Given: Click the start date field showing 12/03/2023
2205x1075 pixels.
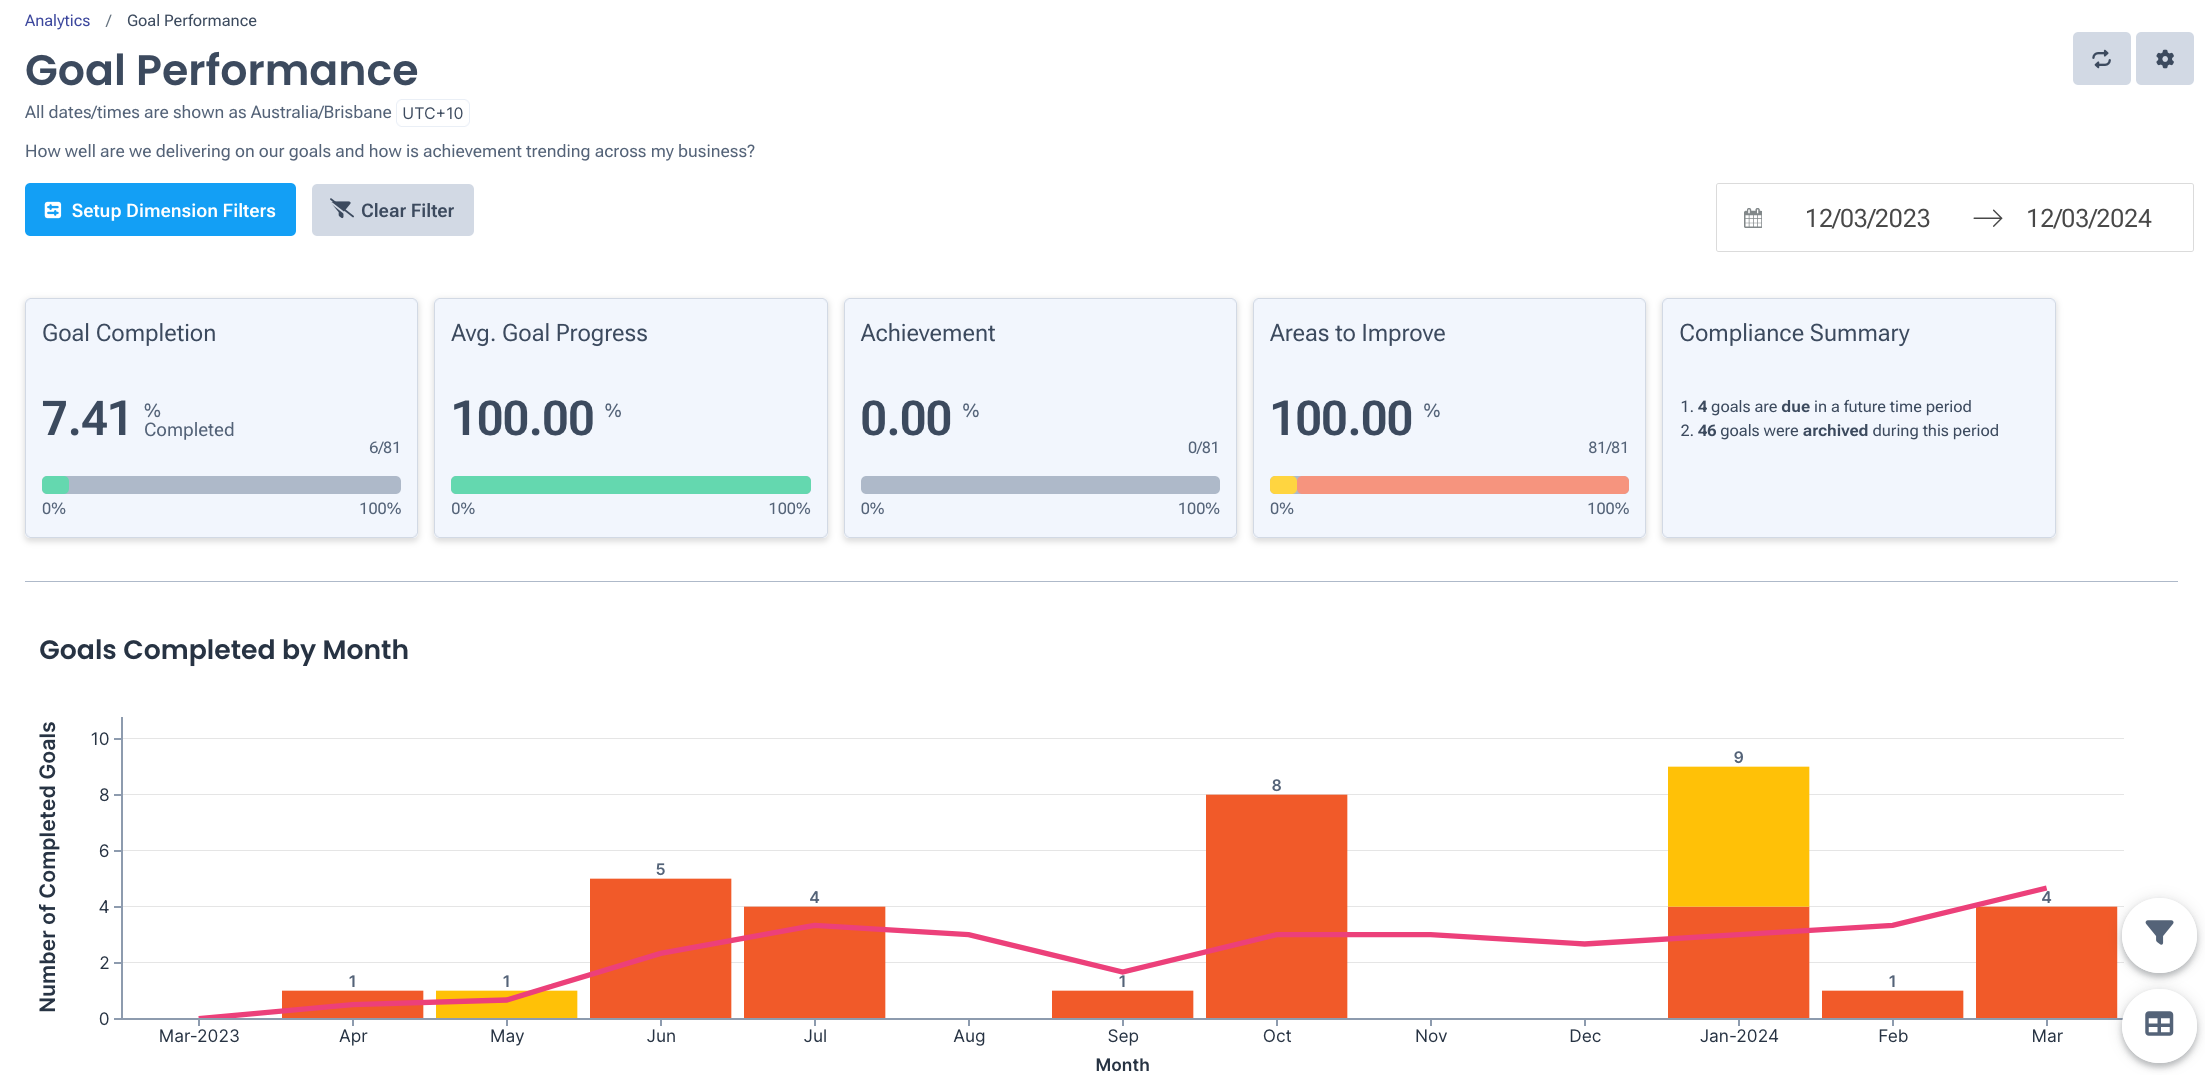Looking at the screenshot, I should pos(1867,218).
